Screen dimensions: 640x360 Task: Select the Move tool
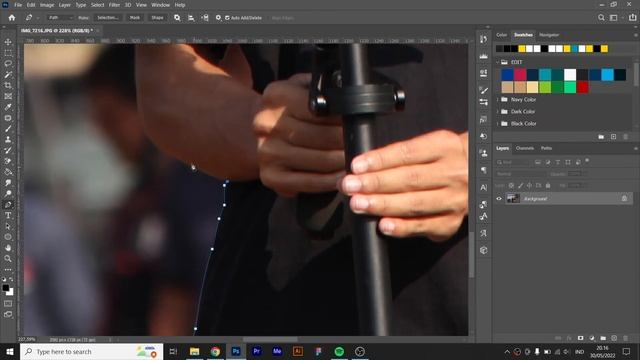(8, 42)
